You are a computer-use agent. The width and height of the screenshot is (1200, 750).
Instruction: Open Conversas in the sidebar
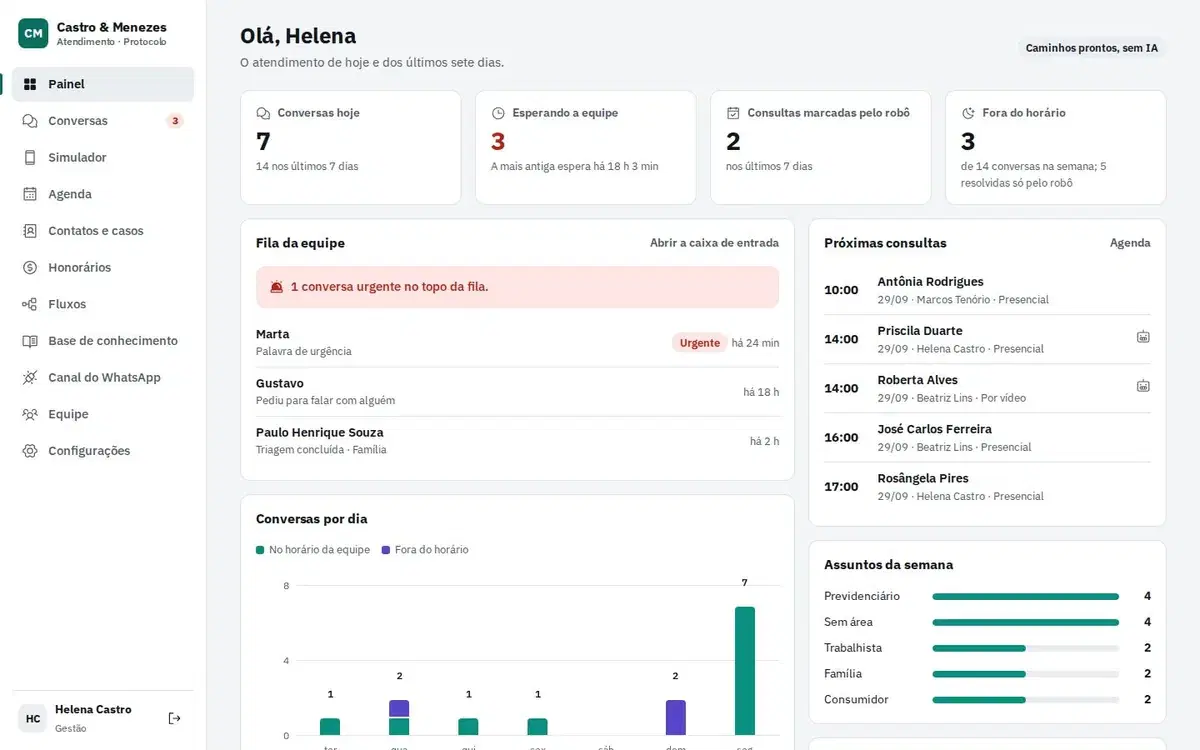coord(103,121)
